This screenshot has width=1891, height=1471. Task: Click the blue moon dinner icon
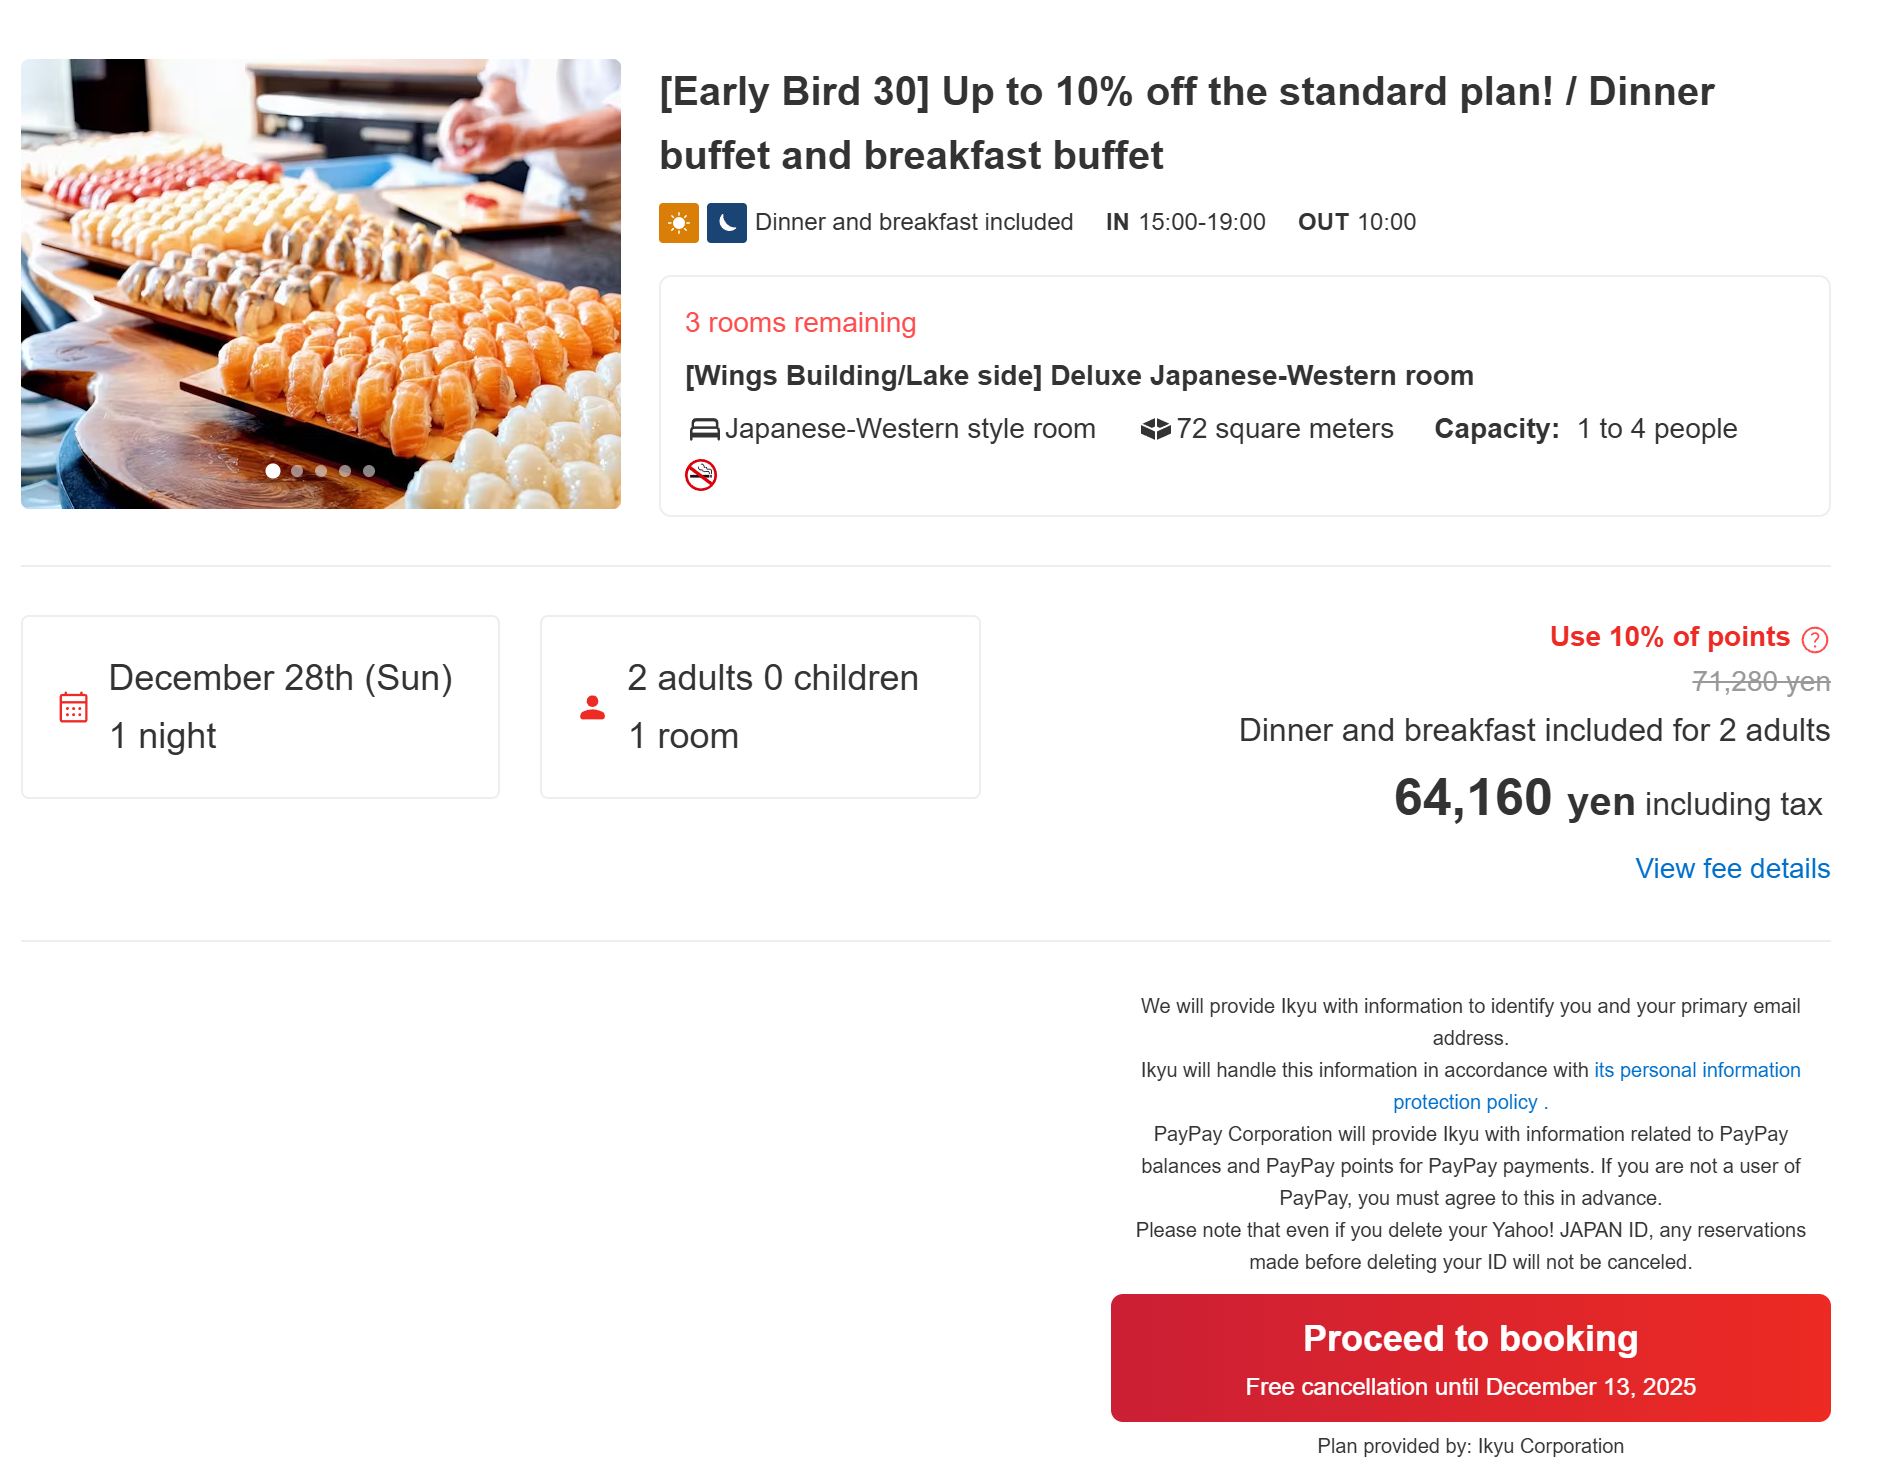coord(726,223)
